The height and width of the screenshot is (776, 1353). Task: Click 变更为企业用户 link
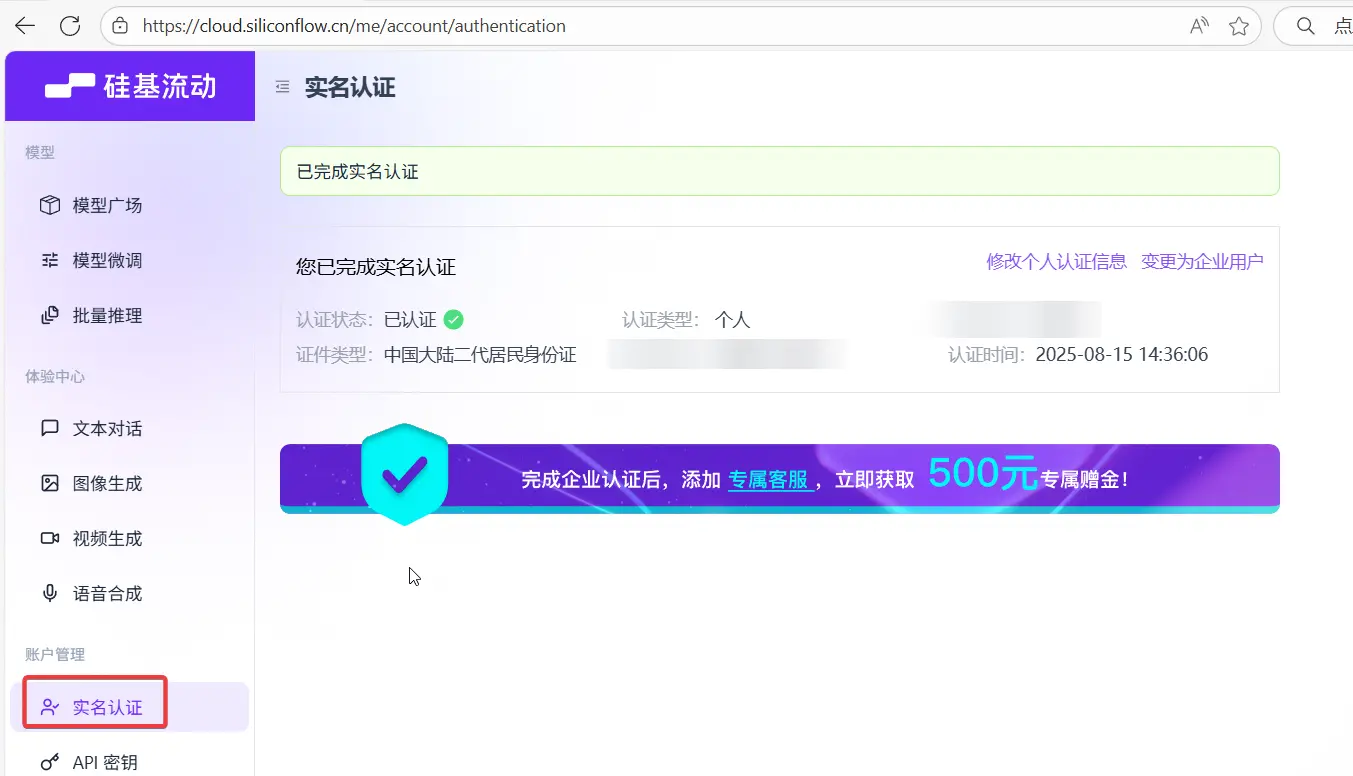click(1202, 261)
